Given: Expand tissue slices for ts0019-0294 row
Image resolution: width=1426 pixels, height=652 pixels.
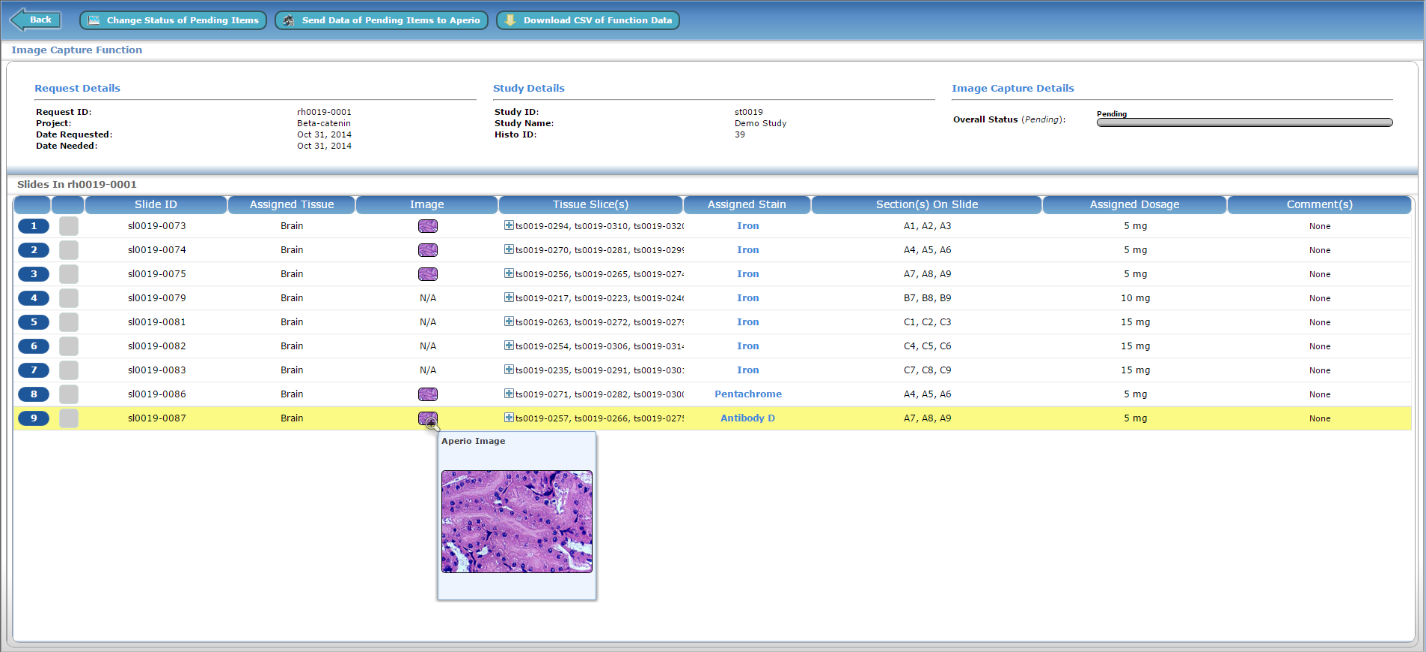Looking at the screenshot, I should (x=509, y=225).
